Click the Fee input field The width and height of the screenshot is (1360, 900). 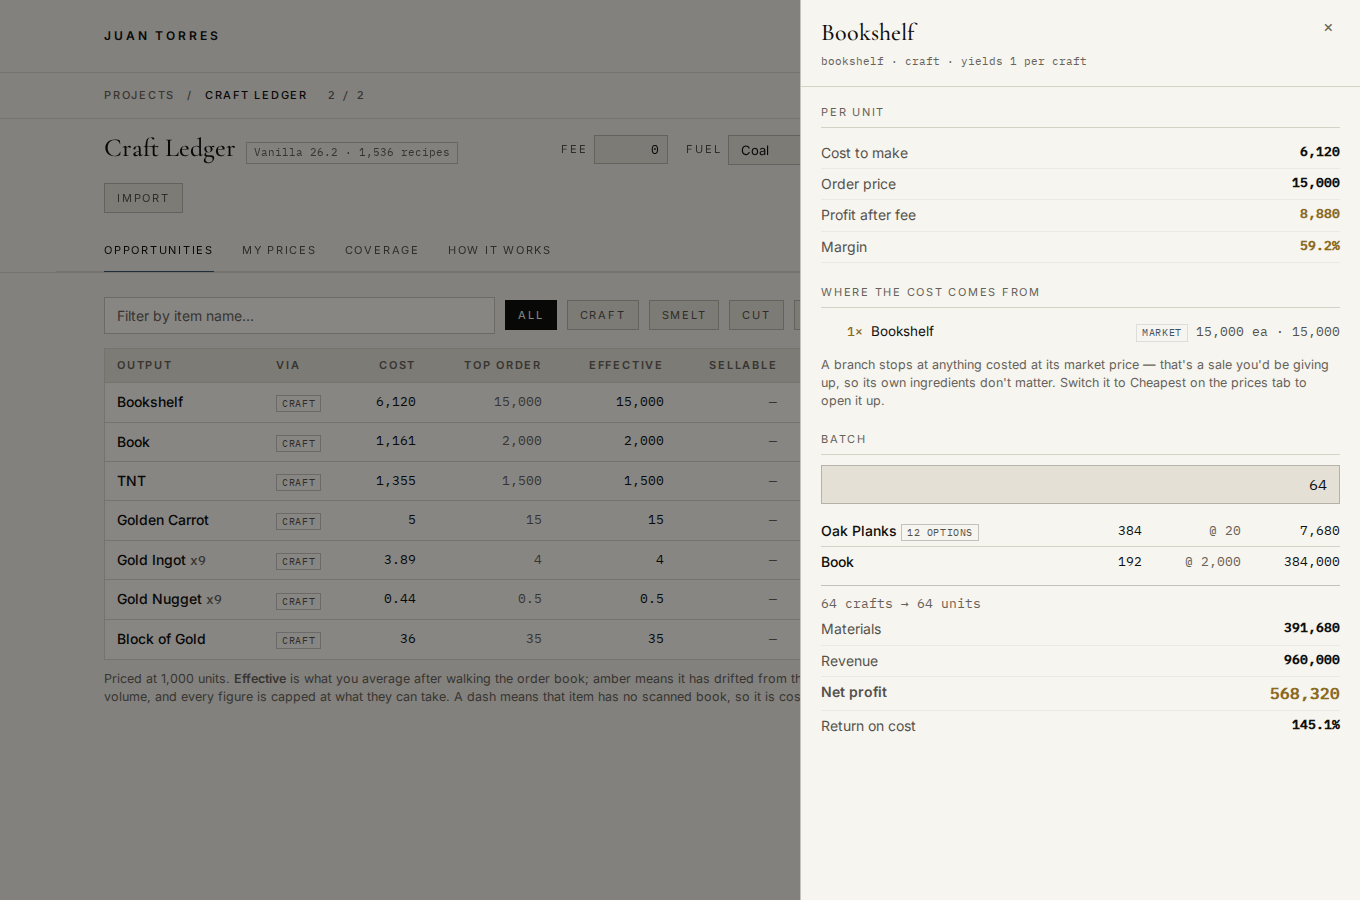point(631,150)
